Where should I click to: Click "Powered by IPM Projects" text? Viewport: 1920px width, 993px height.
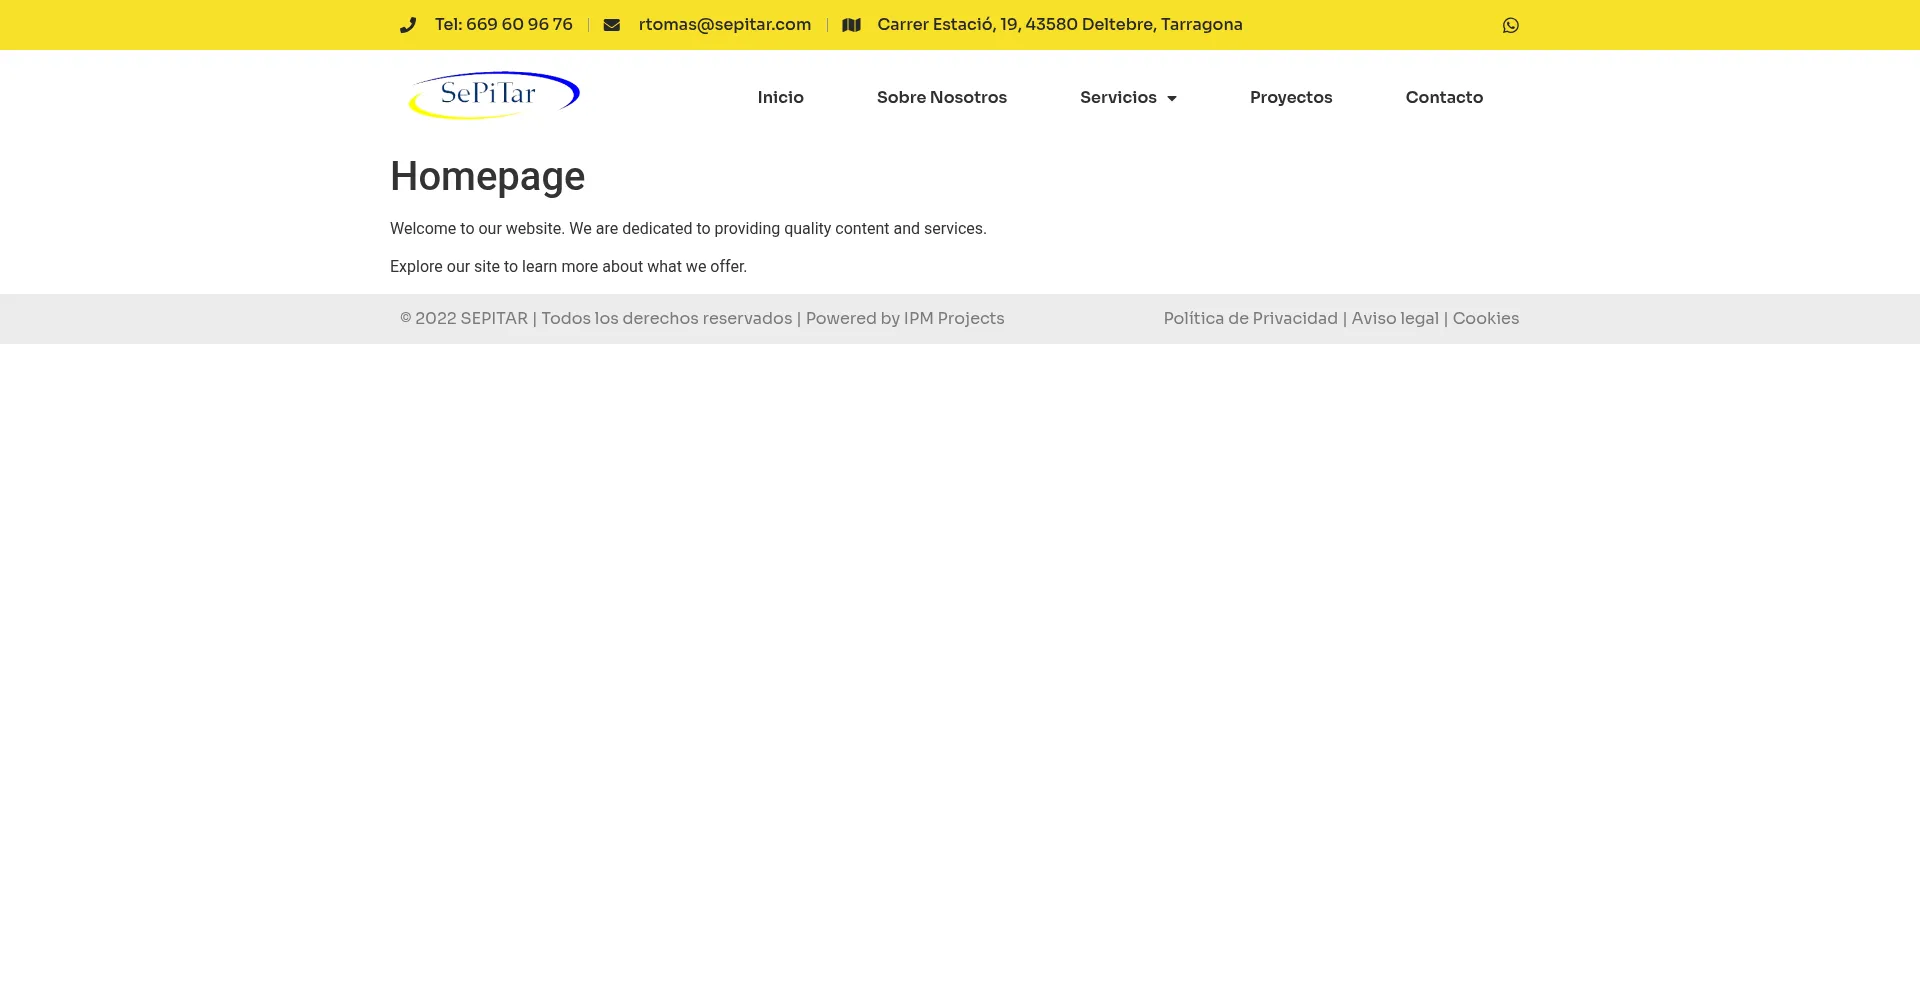(x=905, y=318)
